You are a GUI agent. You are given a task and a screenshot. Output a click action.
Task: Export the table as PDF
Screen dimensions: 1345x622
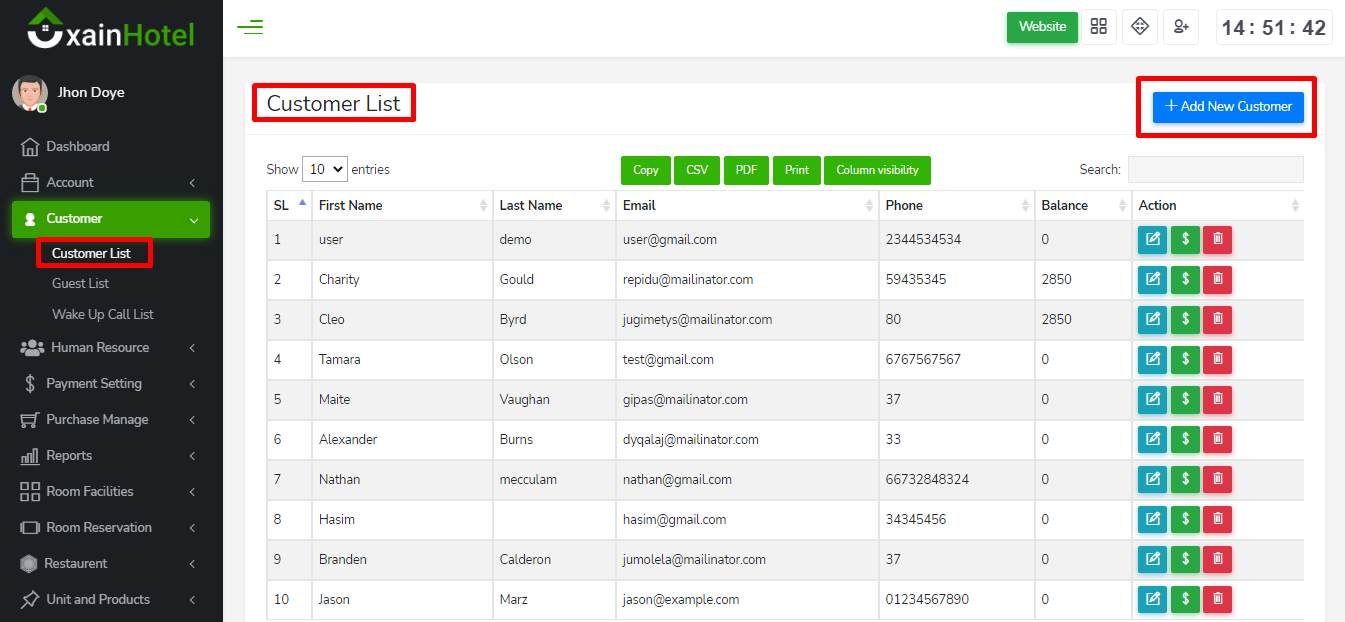746,170
